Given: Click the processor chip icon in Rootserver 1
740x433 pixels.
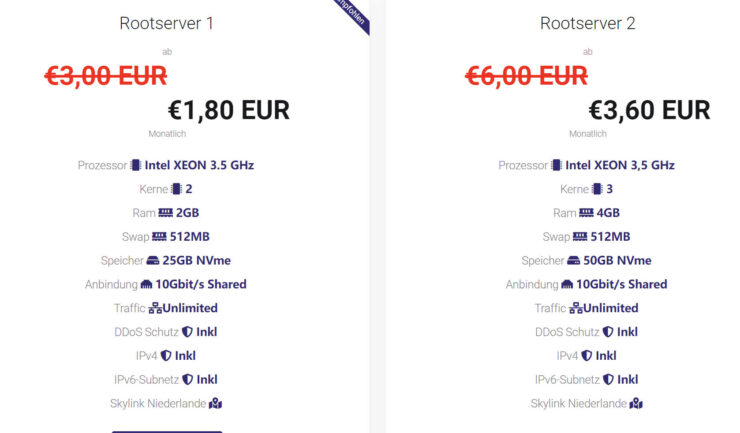Looking at the screenshot, I should 136,165.
